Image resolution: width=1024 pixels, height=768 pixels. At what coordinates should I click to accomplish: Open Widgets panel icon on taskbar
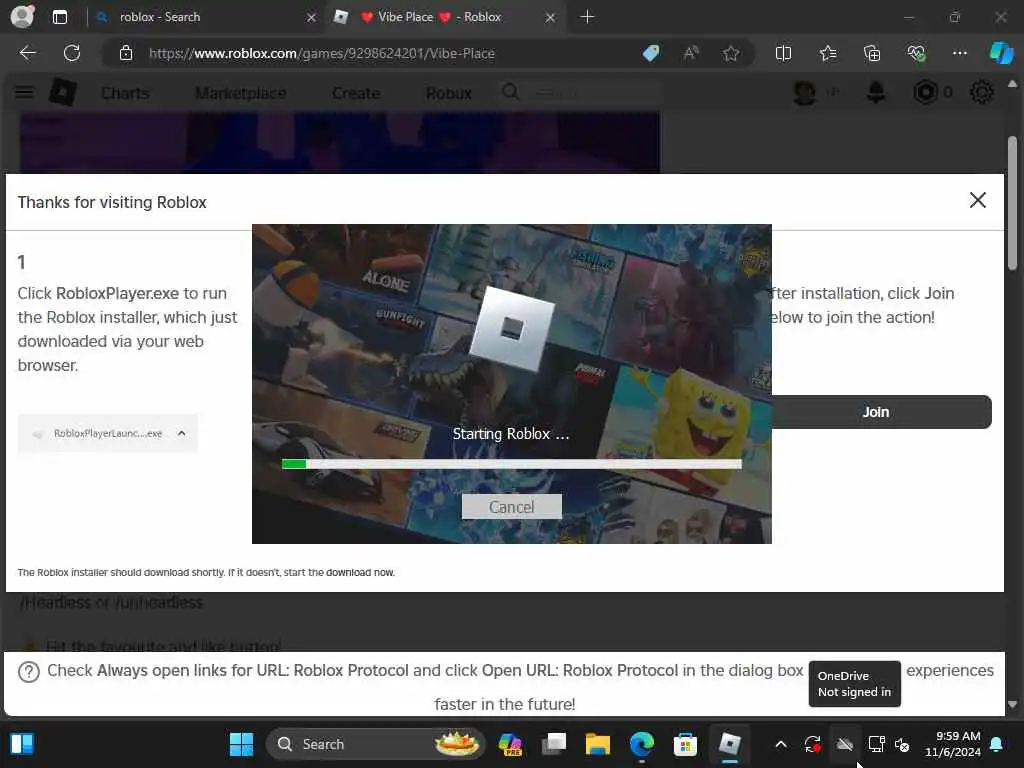(22, 744)
